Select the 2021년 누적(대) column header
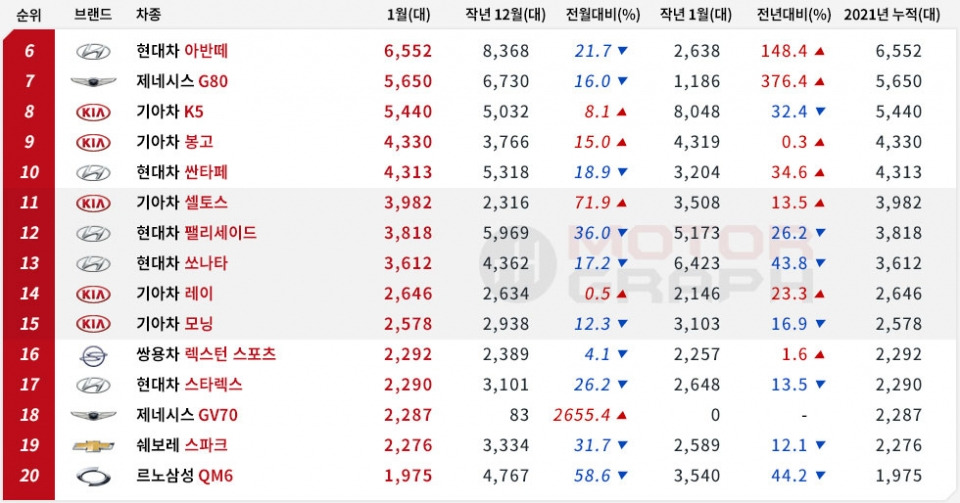This screenshot has width=960, height=503. click(891, 15)
